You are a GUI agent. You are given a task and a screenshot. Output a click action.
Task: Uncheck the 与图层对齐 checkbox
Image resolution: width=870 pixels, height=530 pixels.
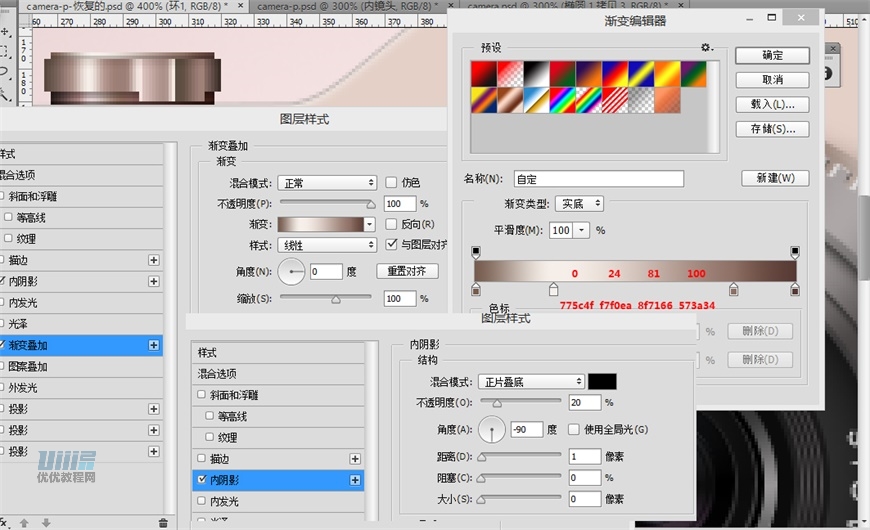coord(391,244)
